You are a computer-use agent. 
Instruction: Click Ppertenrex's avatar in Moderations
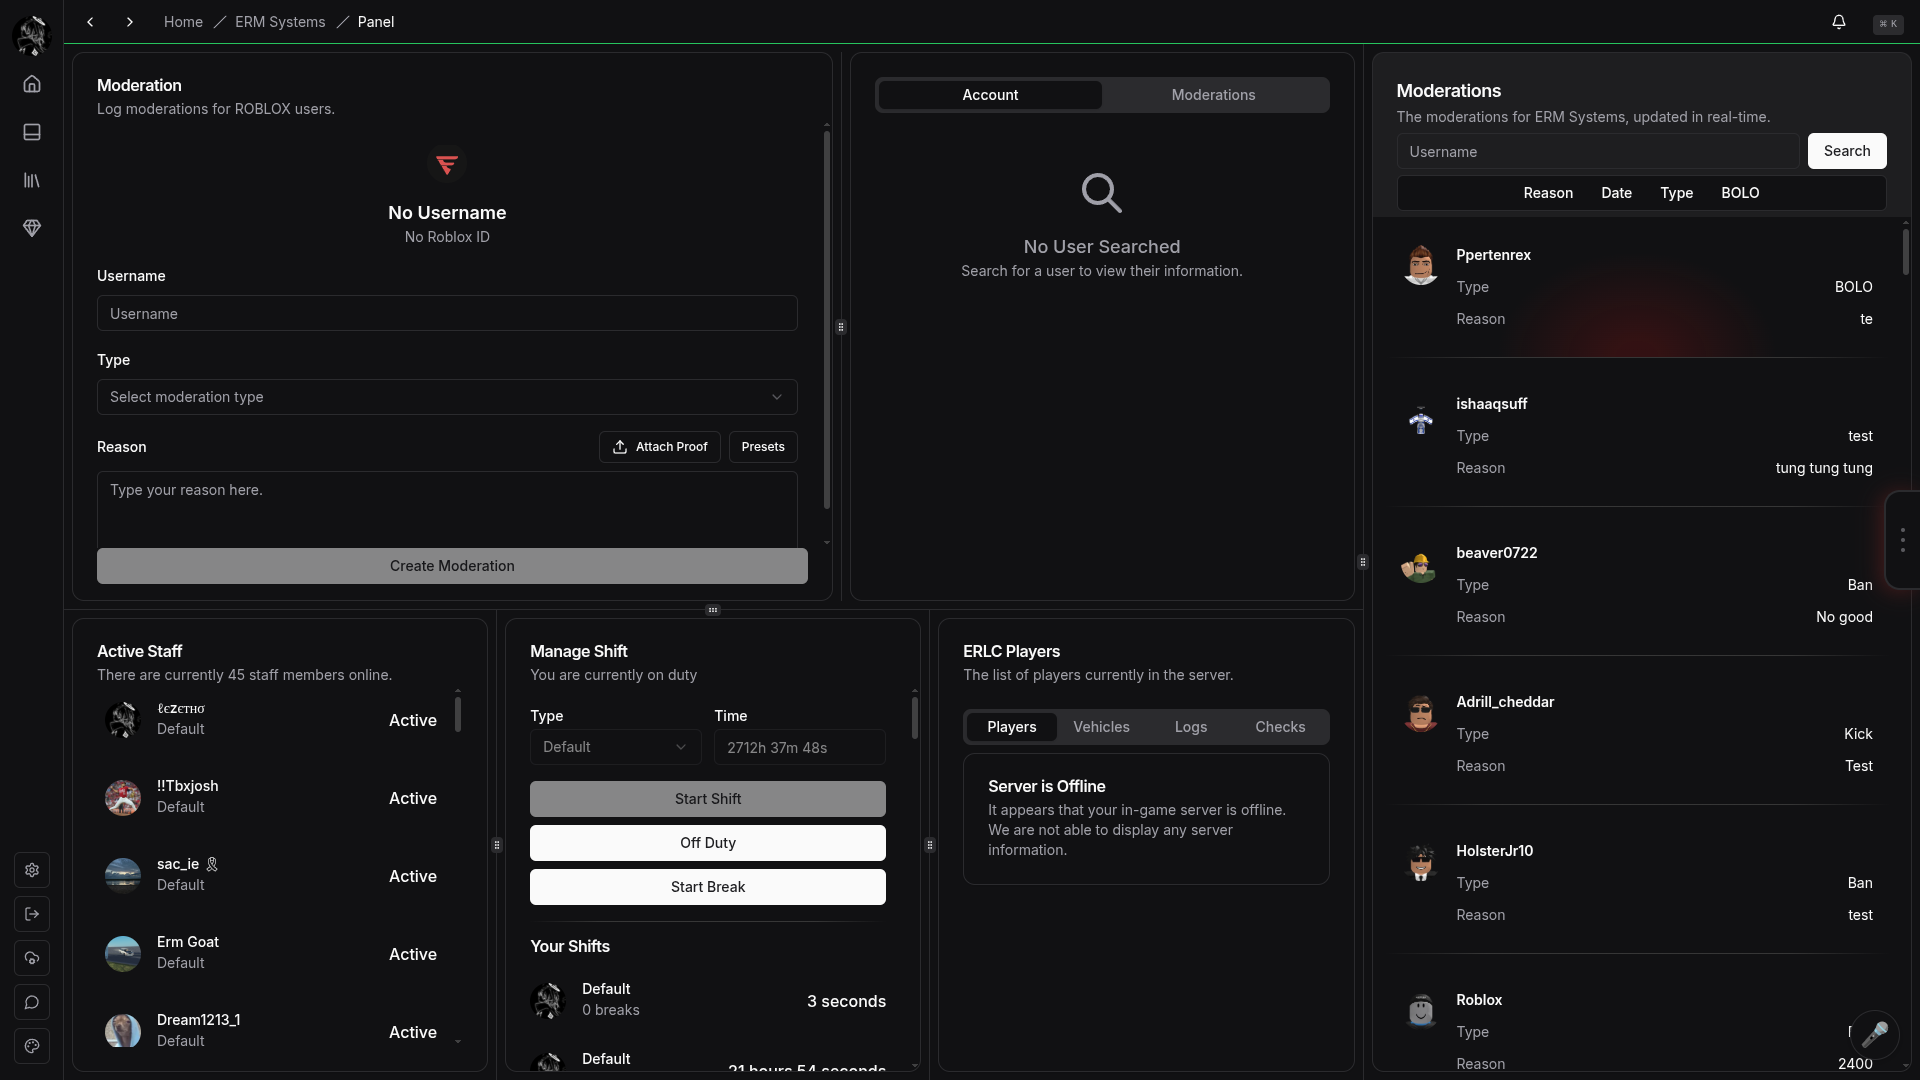1420,265
